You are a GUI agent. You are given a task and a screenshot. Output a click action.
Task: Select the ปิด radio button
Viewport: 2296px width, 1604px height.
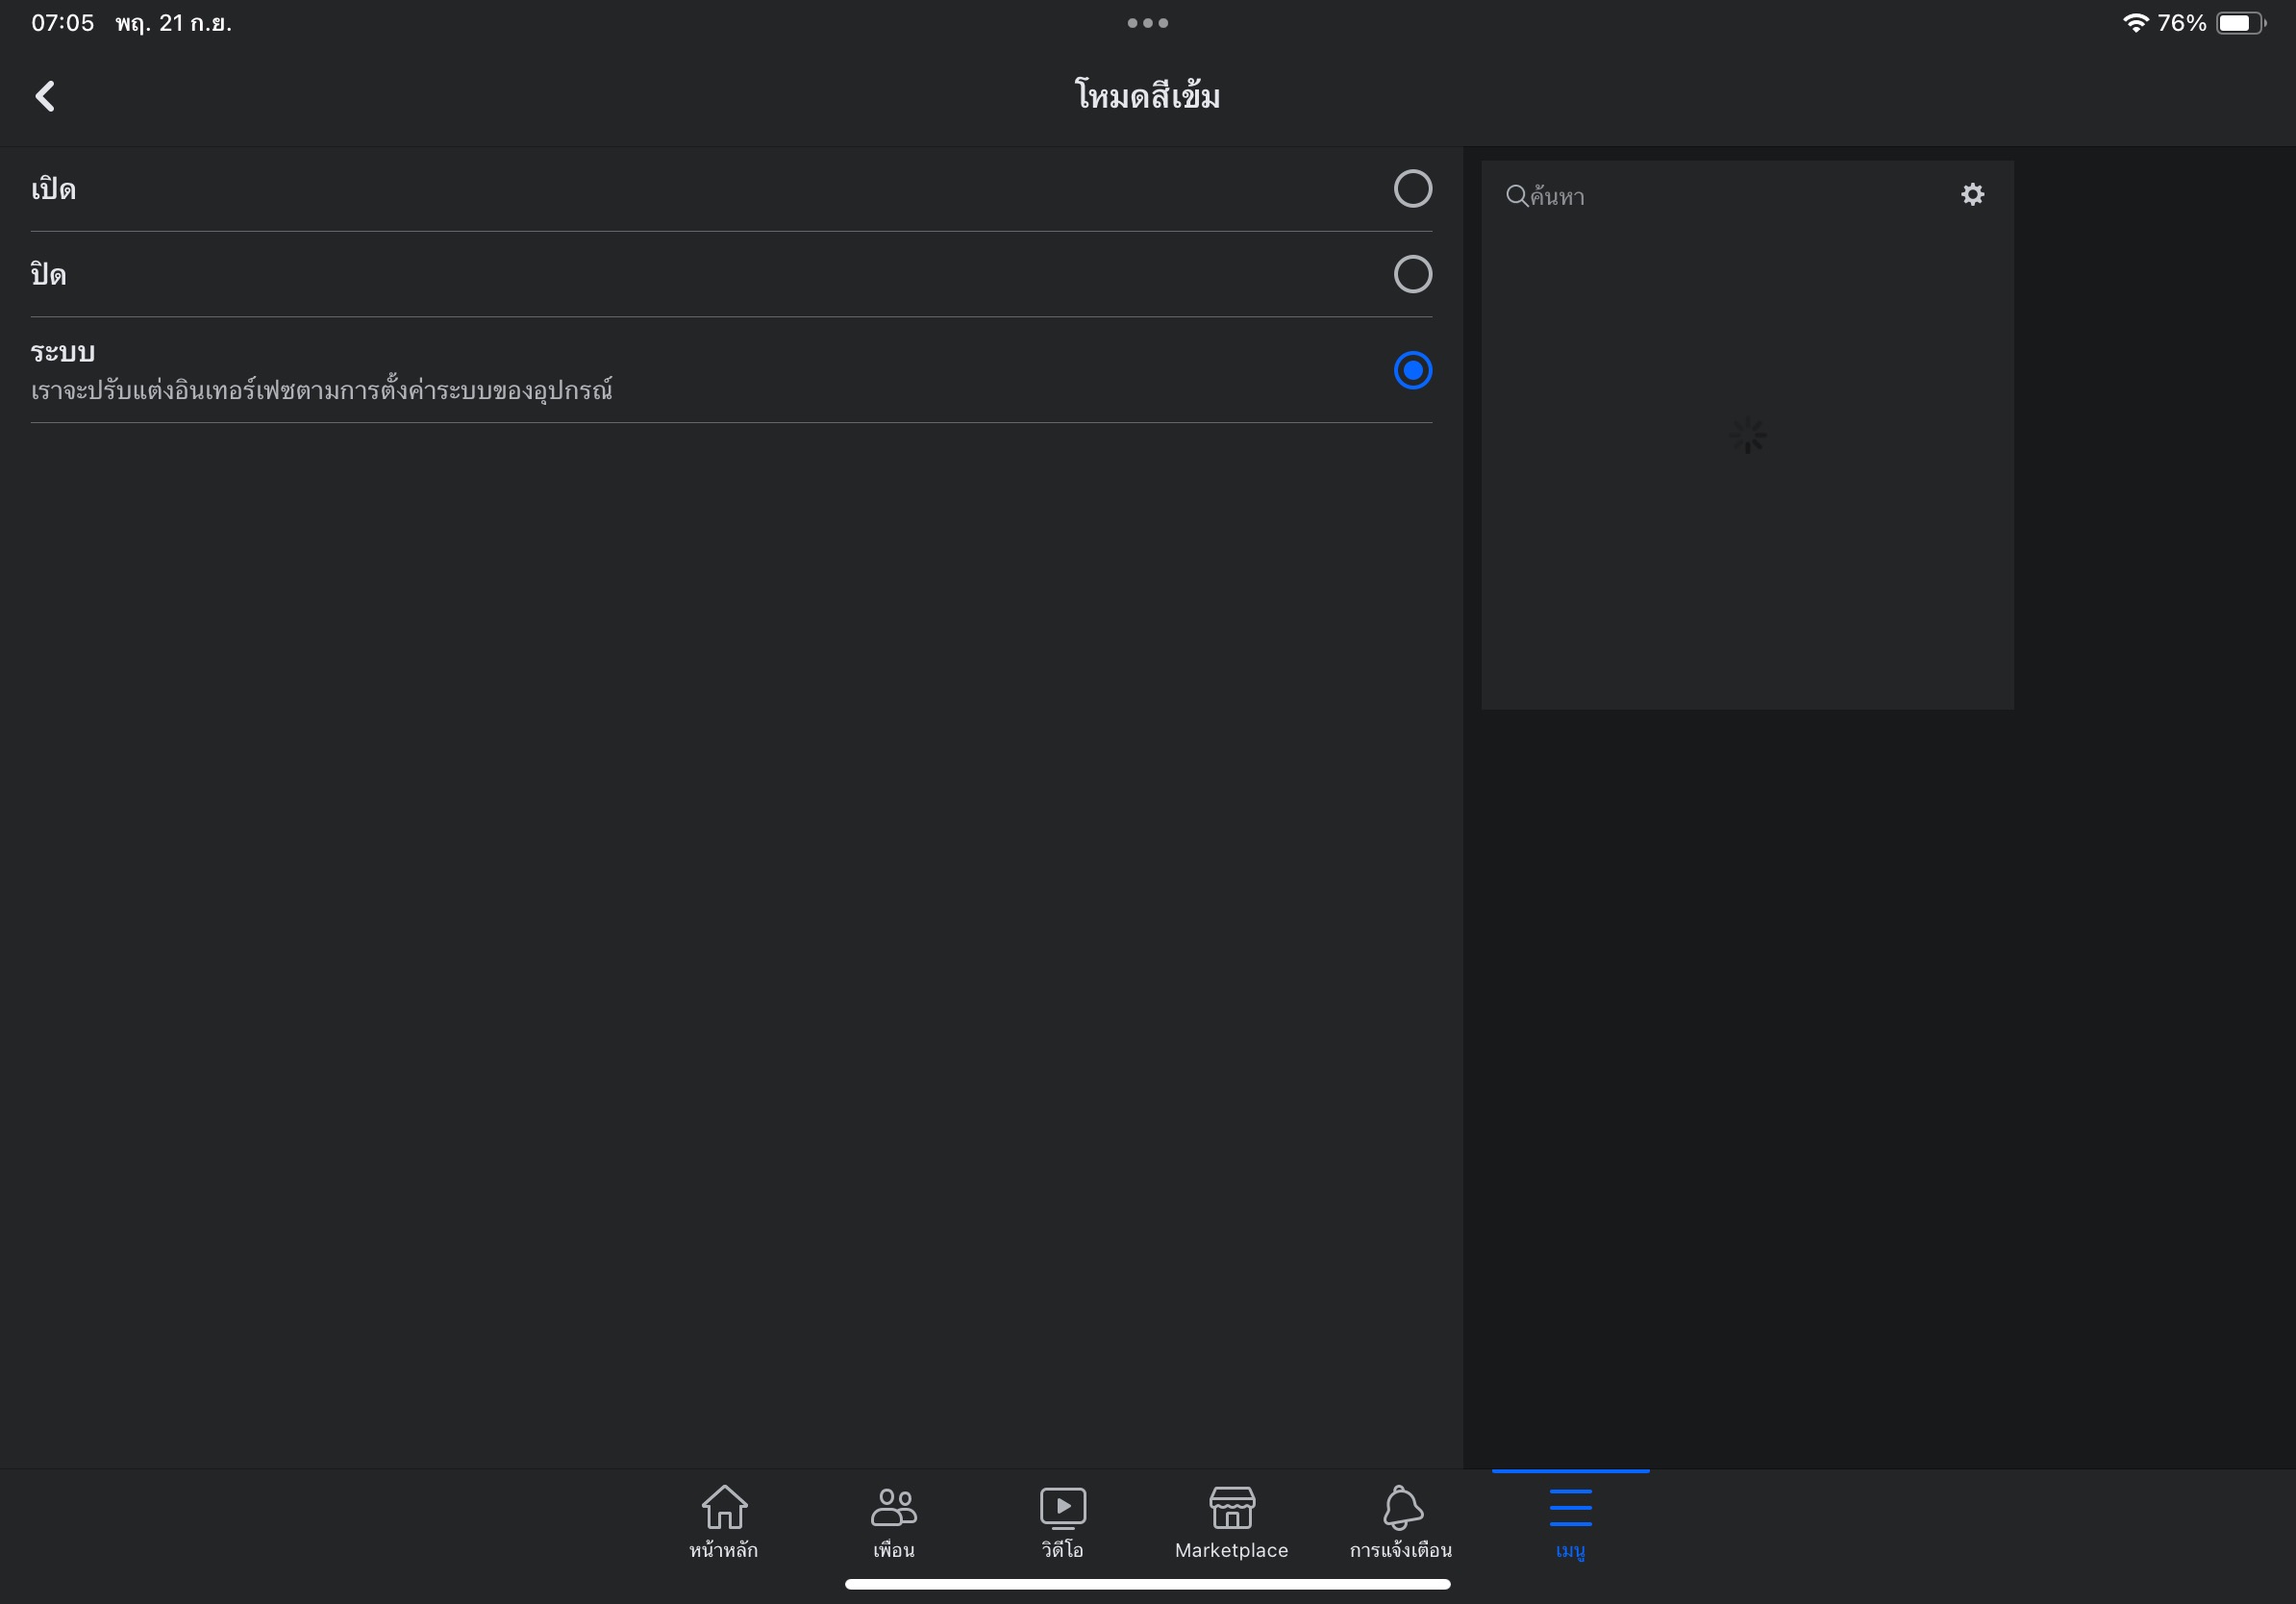[x=1412, y=274]
